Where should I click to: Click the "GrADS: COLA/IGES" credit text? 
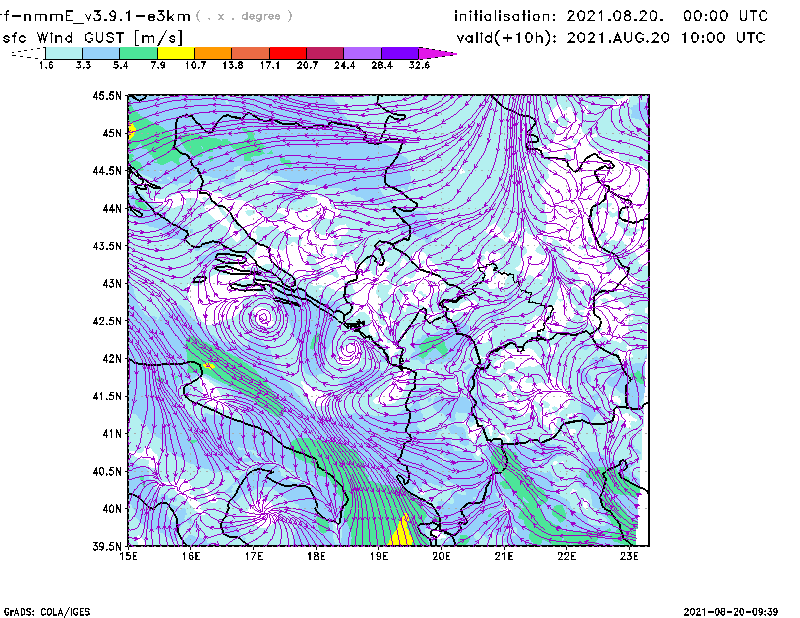(47, 612)
